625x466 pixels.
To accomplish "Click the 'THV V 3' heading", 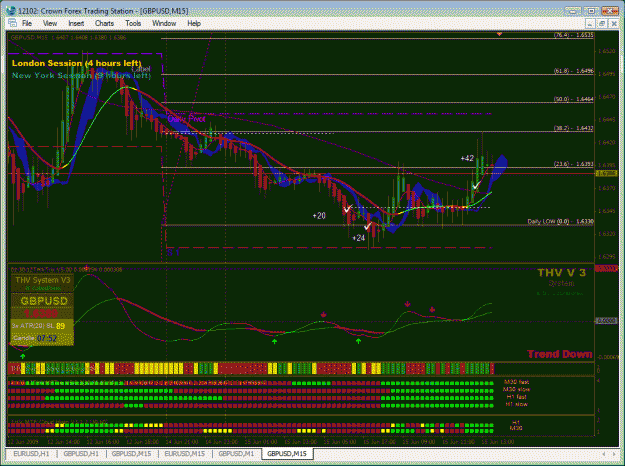I will pos(562,273).
